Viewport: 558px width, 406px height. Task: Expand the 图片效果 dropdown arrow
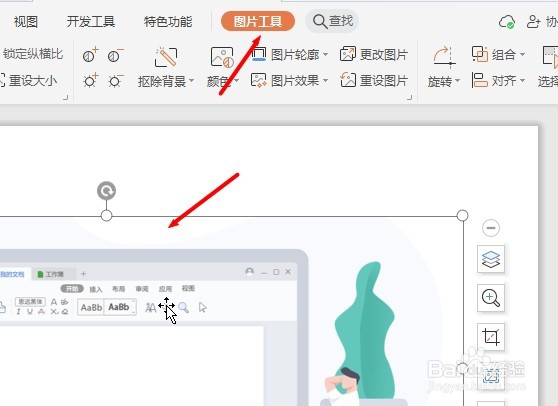(325, 81)
